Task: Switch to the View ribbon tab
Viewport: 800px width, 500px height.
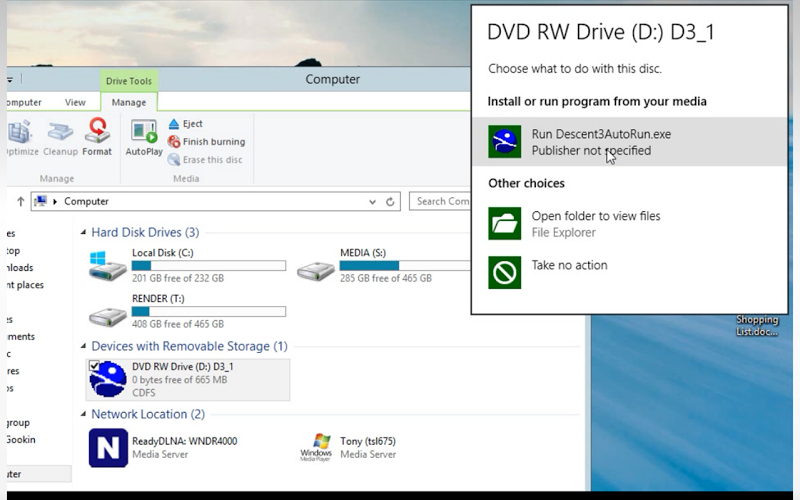Action: (75, 102)
